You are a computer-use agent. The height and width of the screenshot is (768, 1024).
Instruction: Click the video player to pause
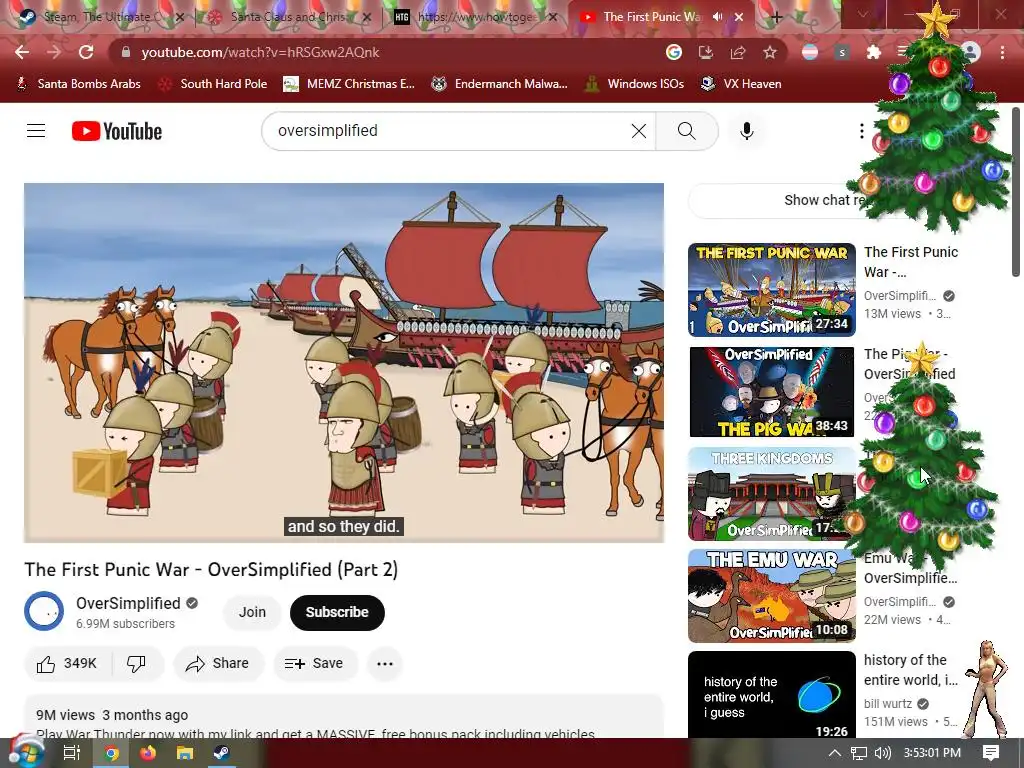[344, 362]
